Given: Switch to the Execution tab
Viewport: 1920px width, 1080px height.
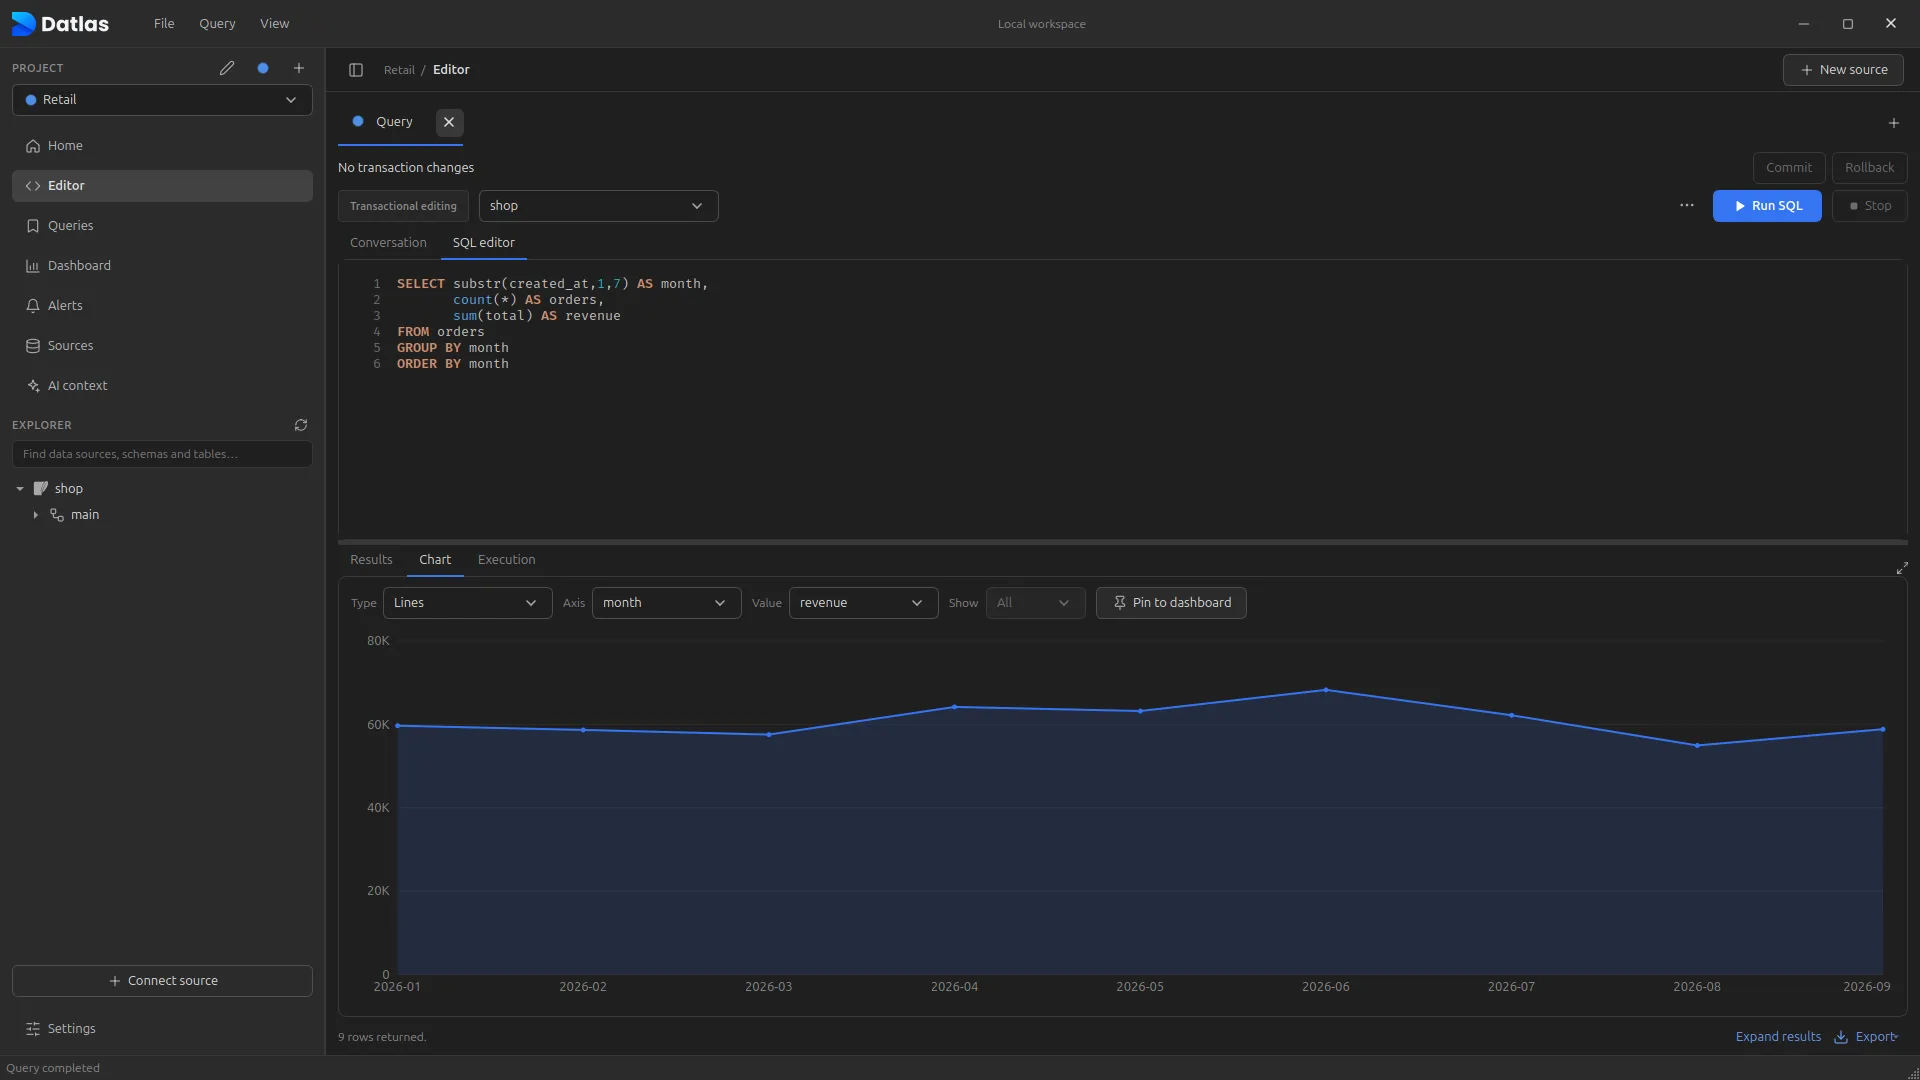Looking at the screenshot, I should click(x=506, y=560).
